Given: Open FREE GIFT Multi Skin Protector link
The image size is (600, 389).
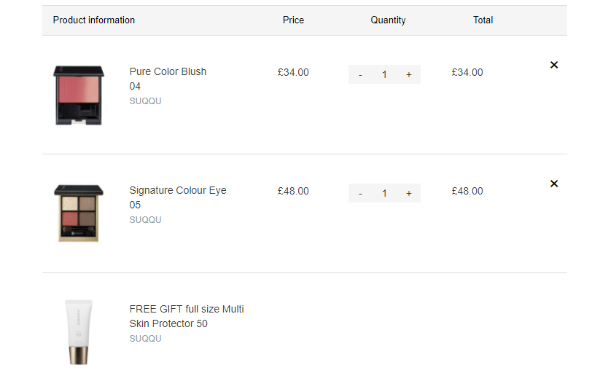Looking at the screenshot, I should (x=186, y=316).
